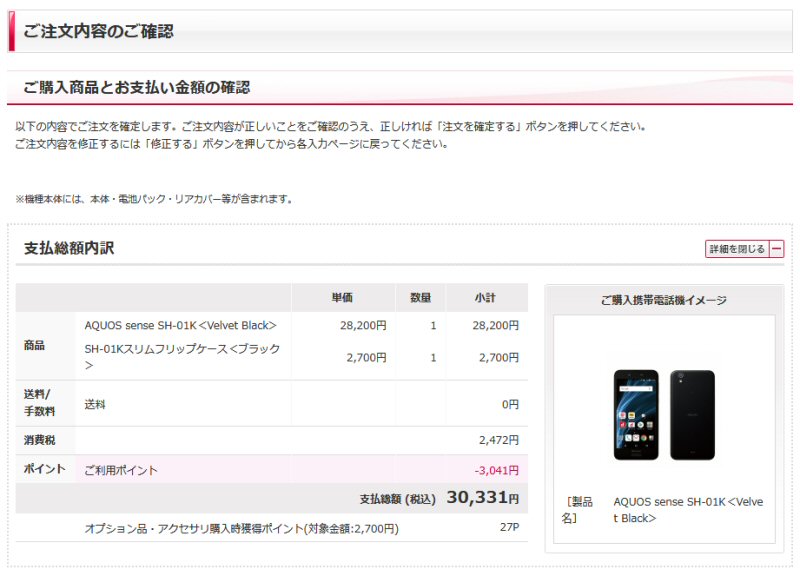Click the 単価 column header
This screenshot has height=576, width=800.
pyautogui.click(x=342, y=297)
